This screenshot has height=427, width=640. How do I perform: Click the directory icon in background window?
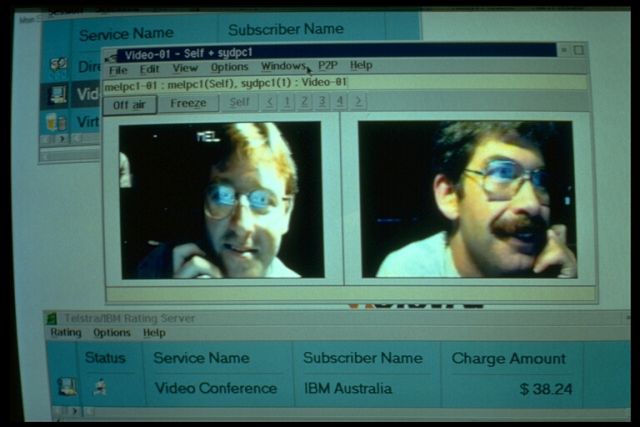tap(59, 65)
